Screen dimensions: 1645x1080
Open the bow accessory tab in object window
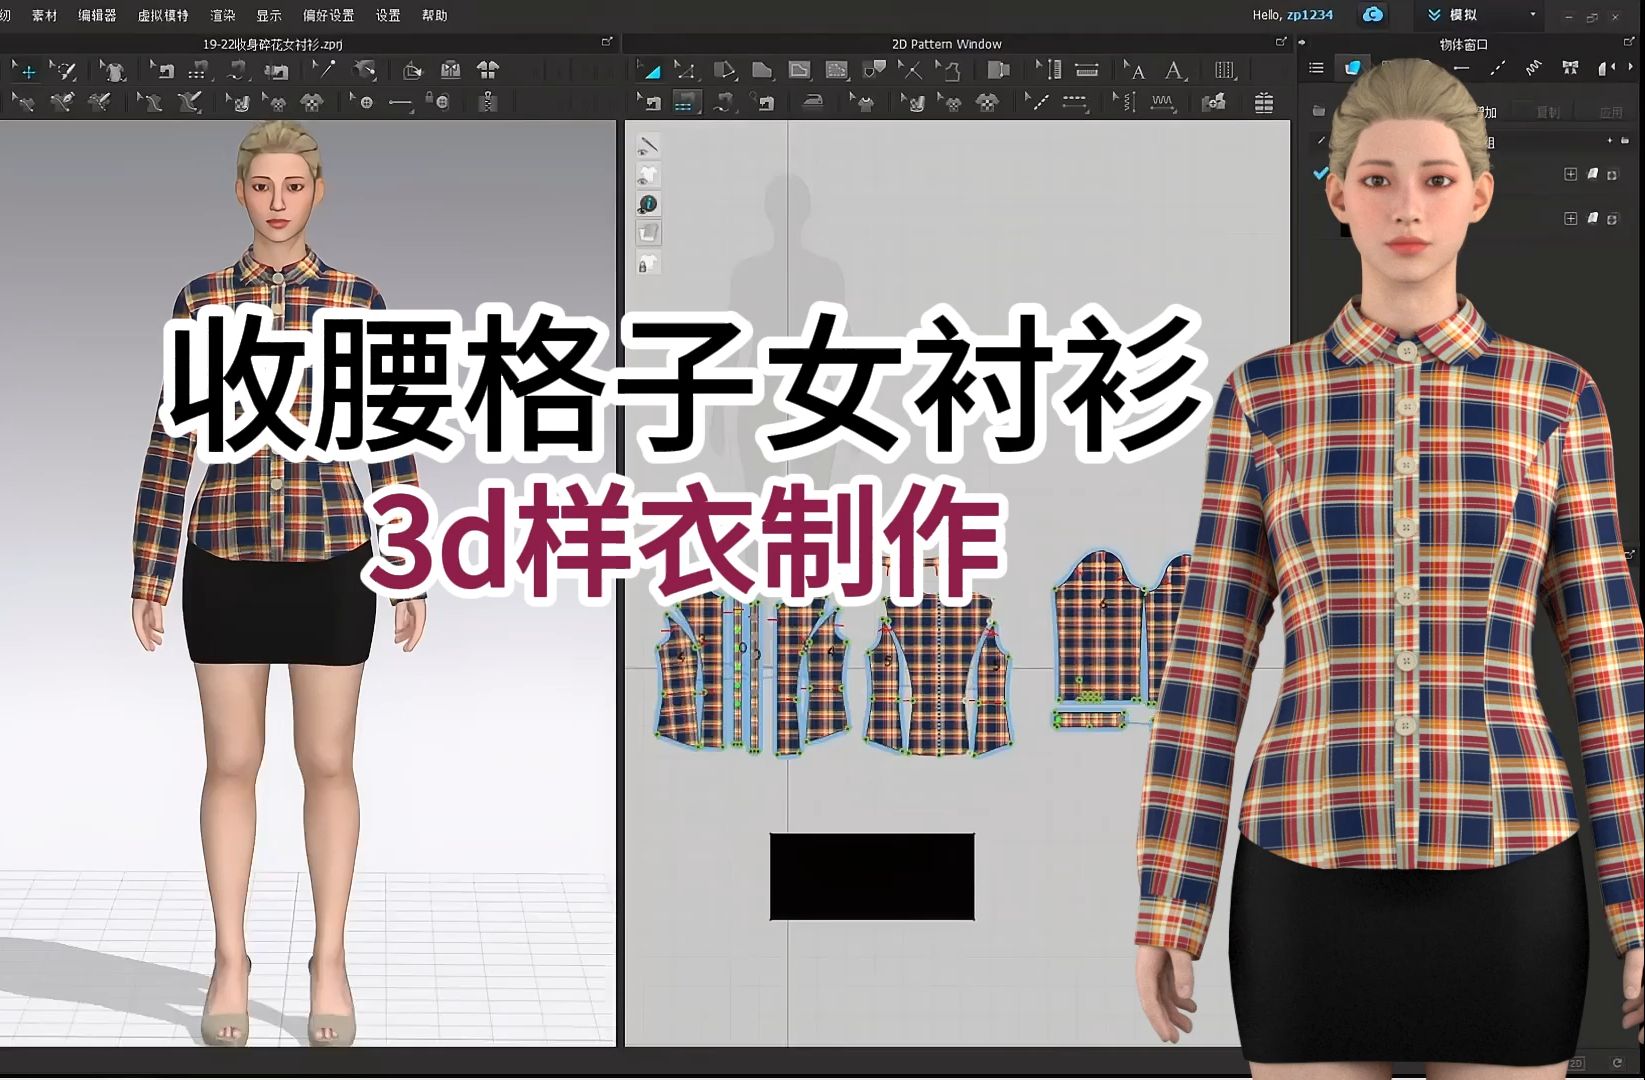coord(1570,68)
